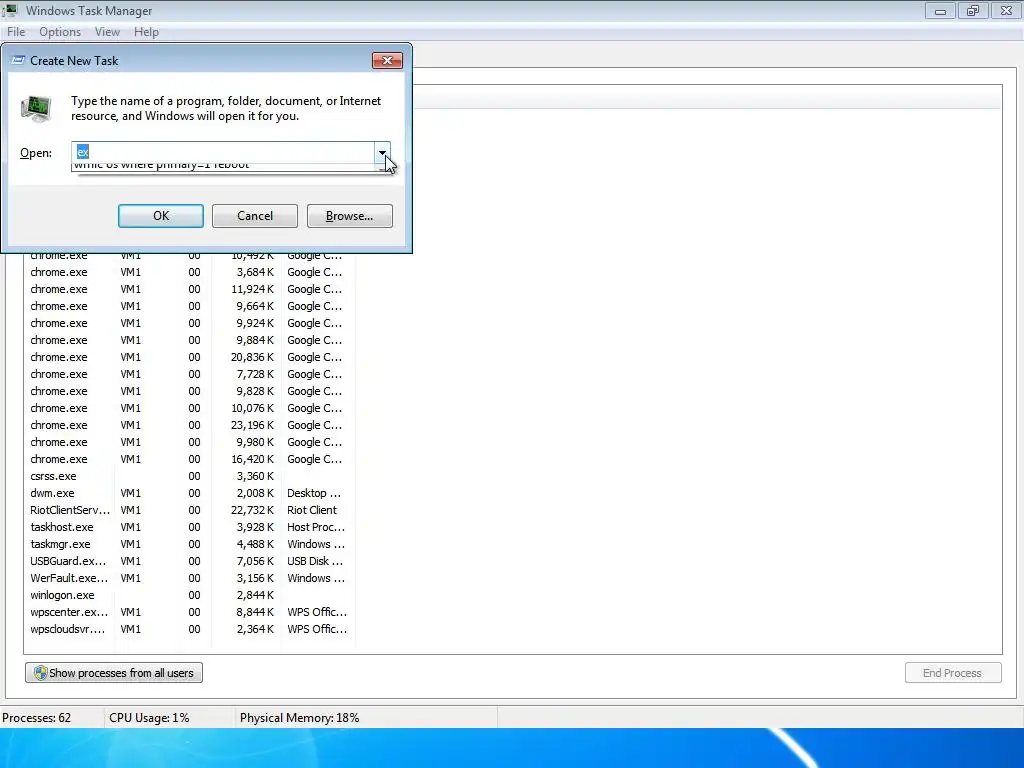Restore down the Task Manager window
The height and width of the screenshot is (768, 1024).
pos(973,10)
